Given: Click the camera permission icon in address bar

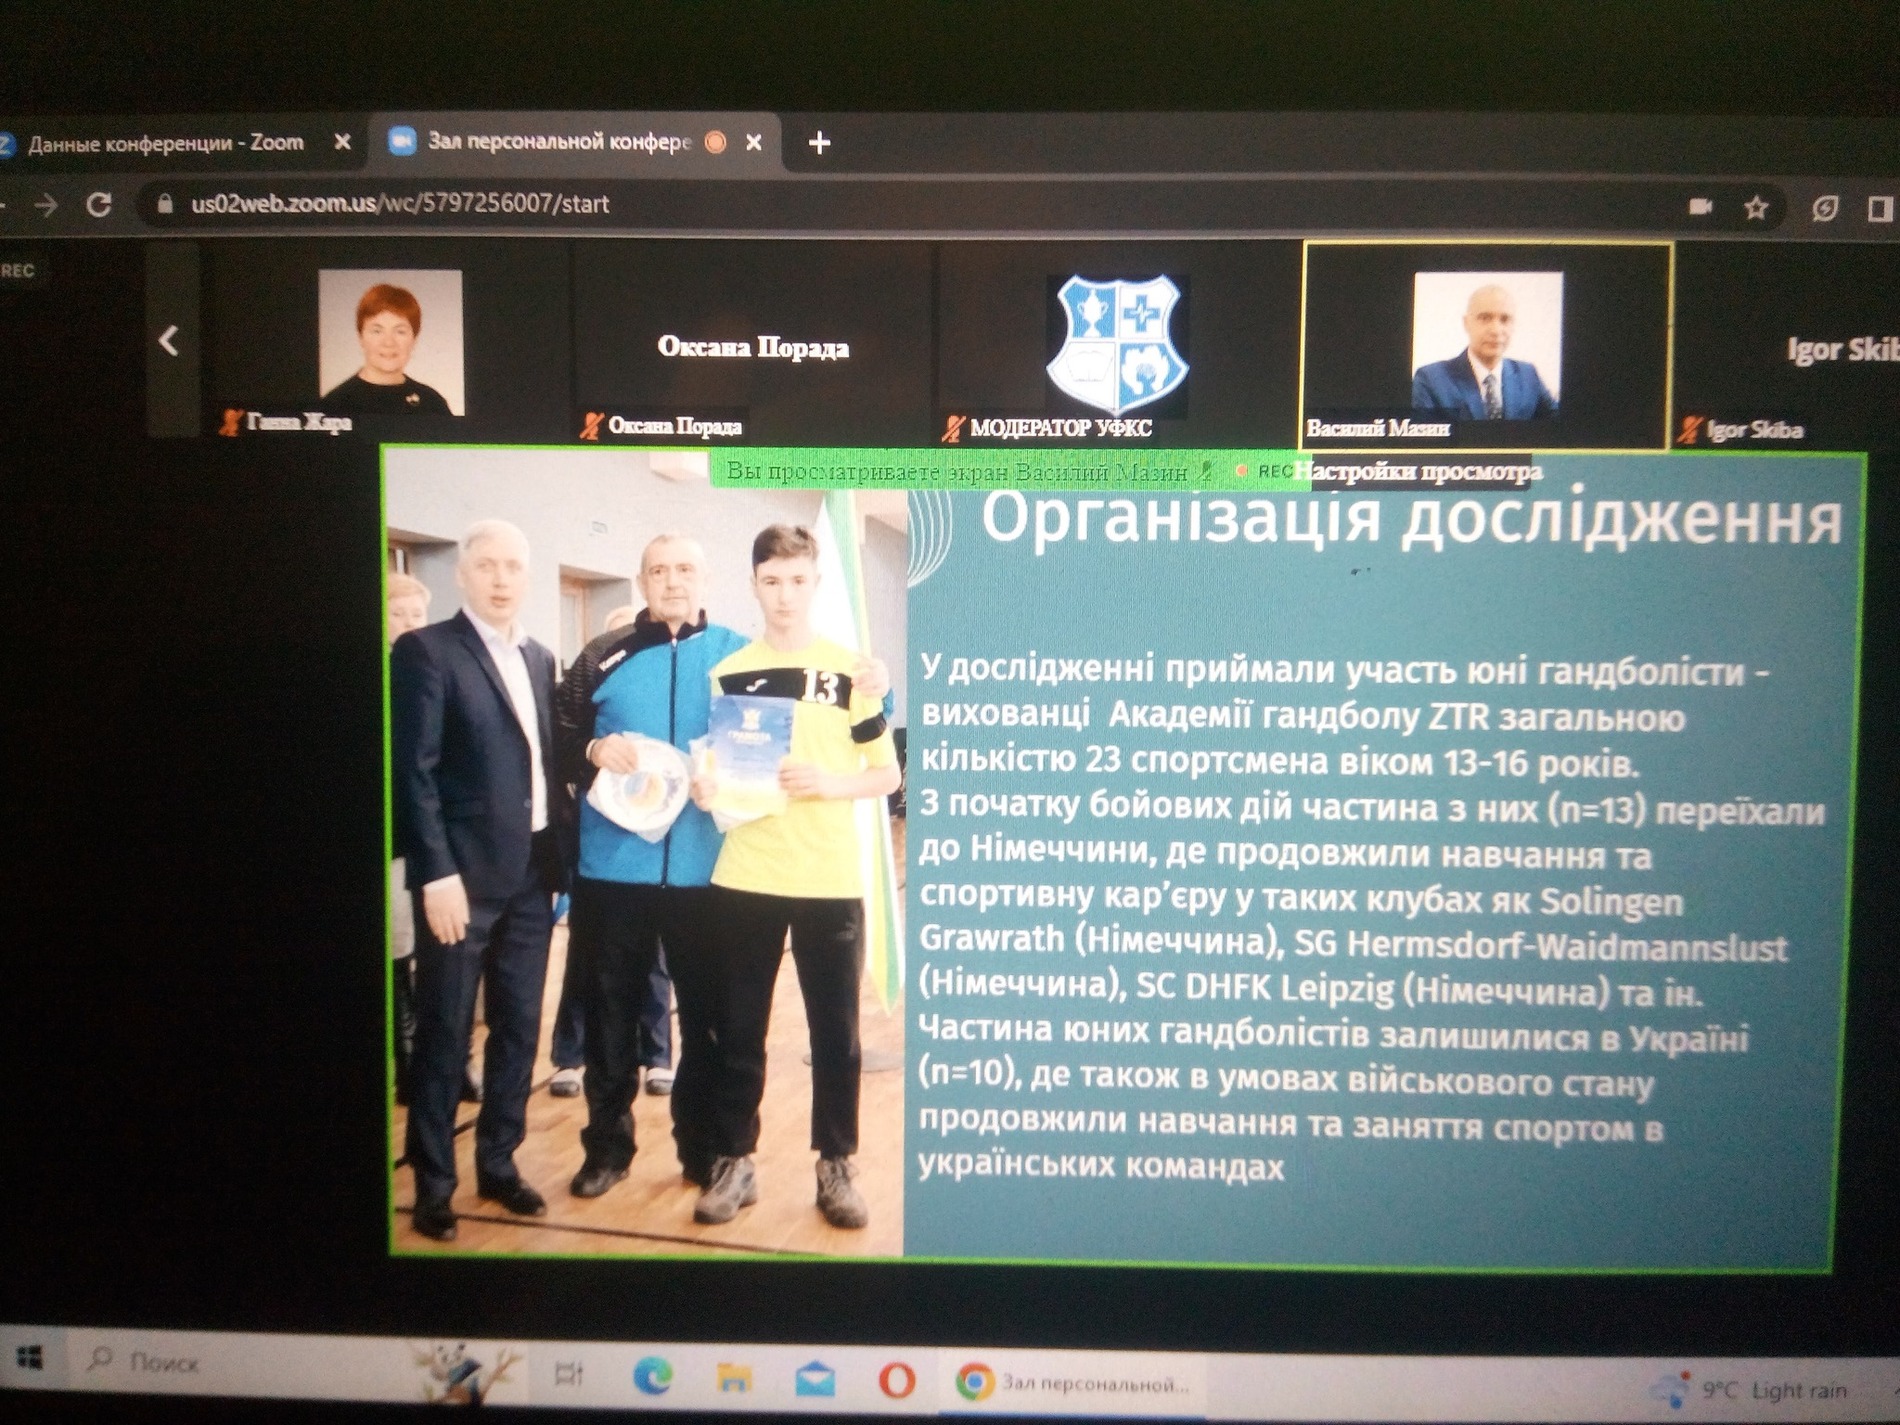Looking at the screenshot, I should [1700, 207].
